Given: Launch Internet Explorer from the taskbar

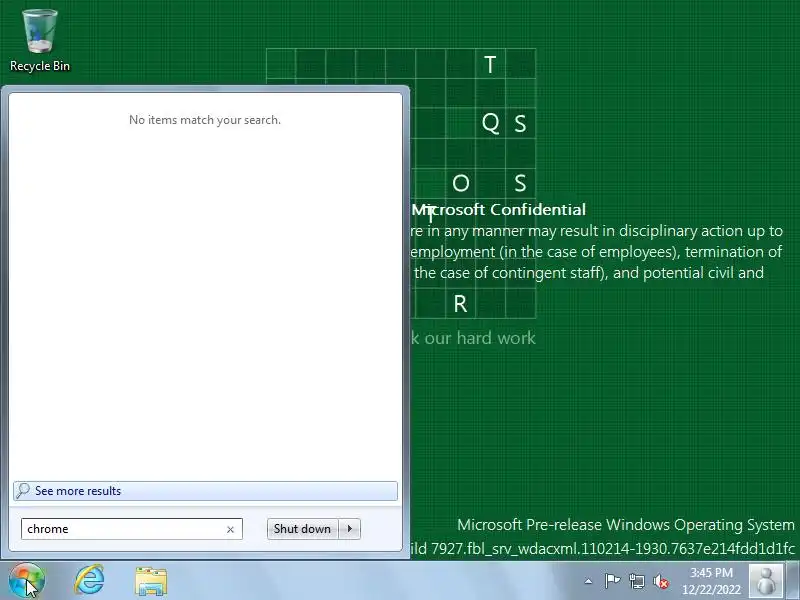Looking at the screenshot, I should (x=90, y=581).
